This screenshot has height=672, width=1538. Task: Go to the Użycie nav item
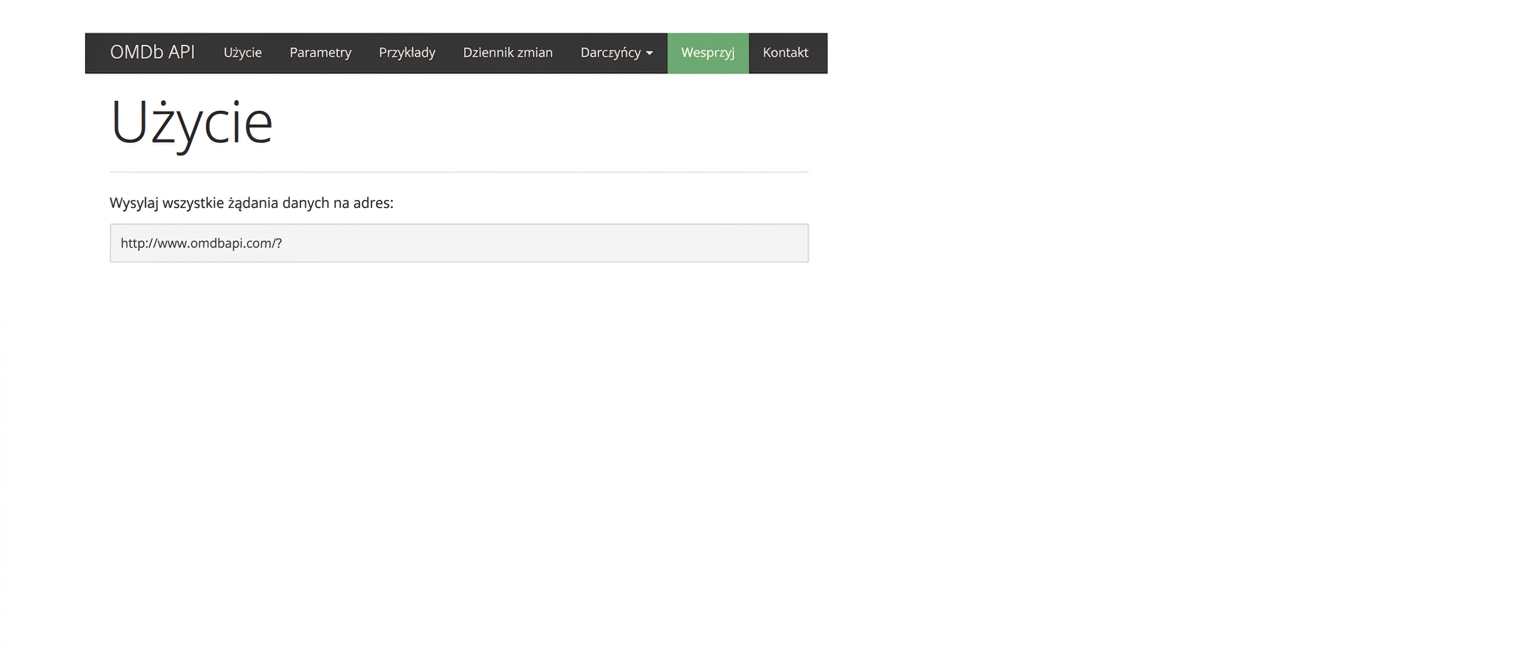pos(243,53)
